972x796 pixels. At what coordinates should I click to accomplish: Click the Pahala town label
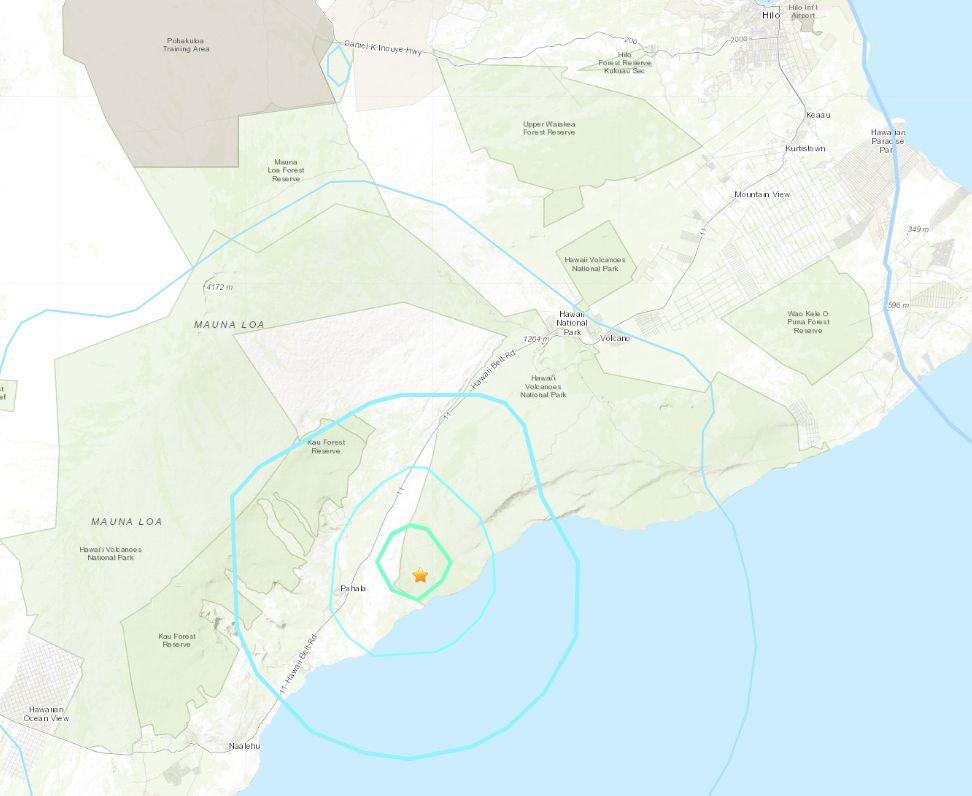click(x=353, y=588)
